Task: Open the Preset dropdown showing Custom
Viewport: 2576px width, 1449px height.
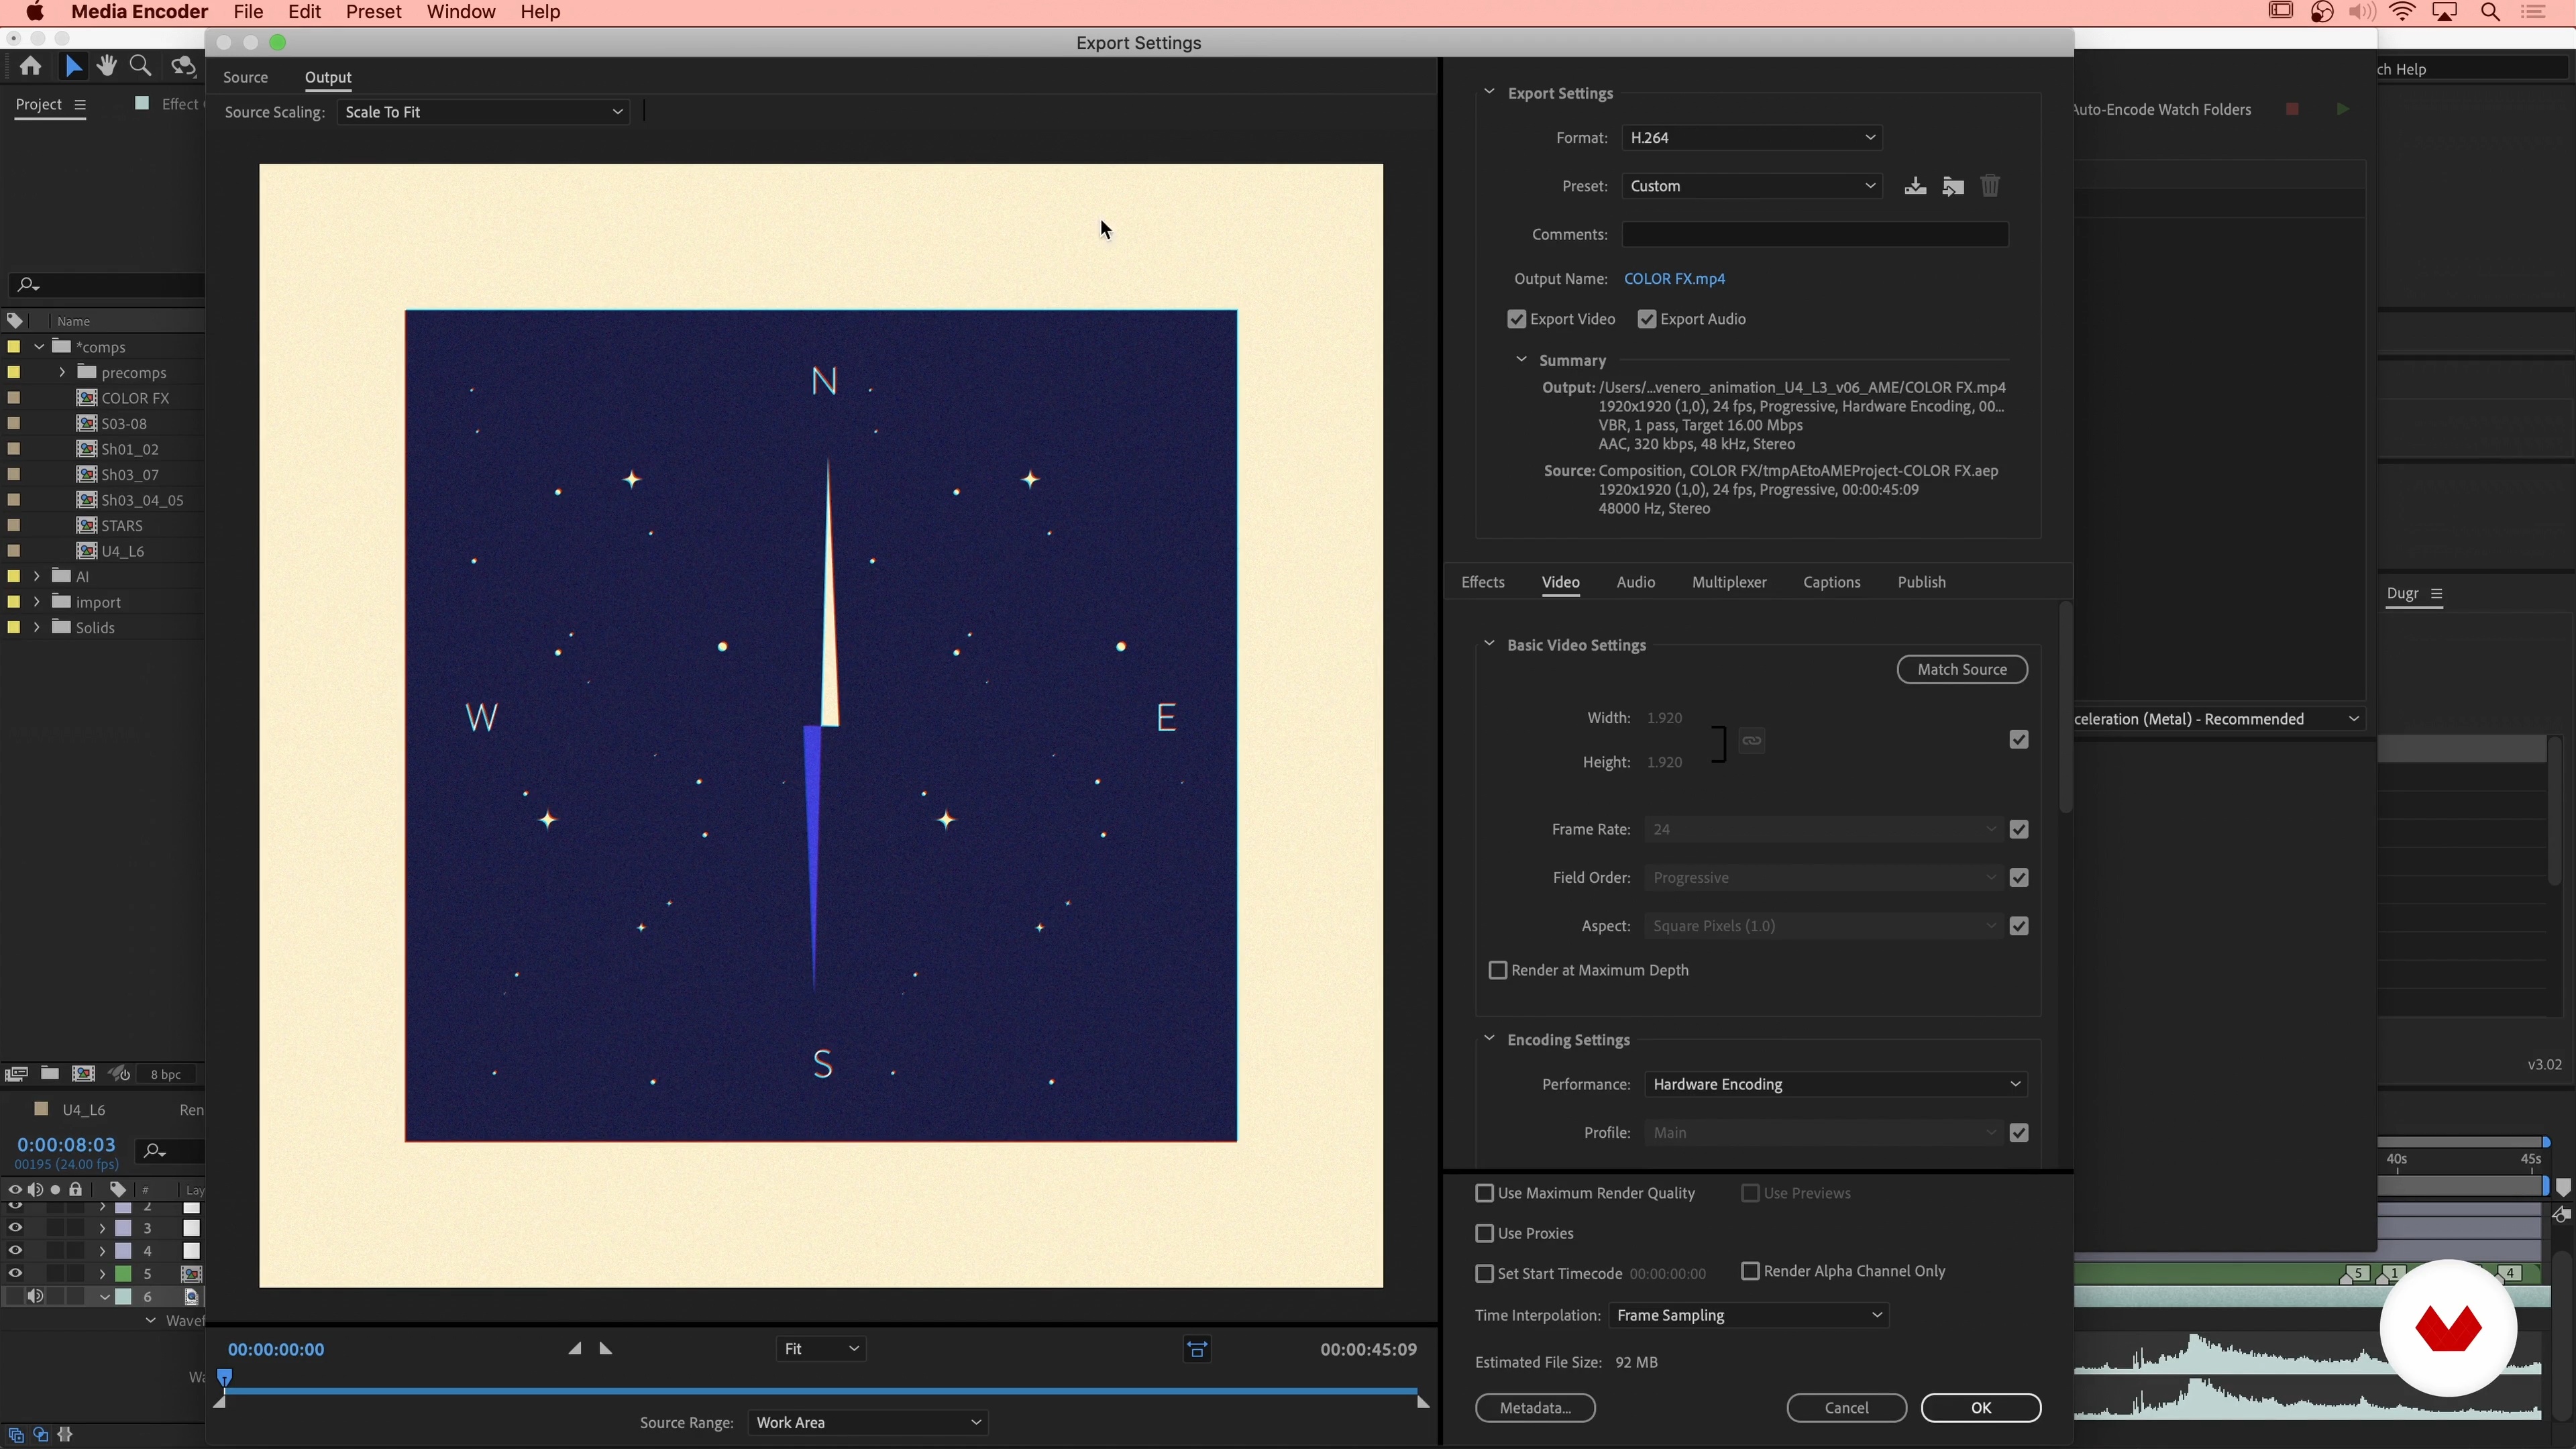Action: point(1752,186)
